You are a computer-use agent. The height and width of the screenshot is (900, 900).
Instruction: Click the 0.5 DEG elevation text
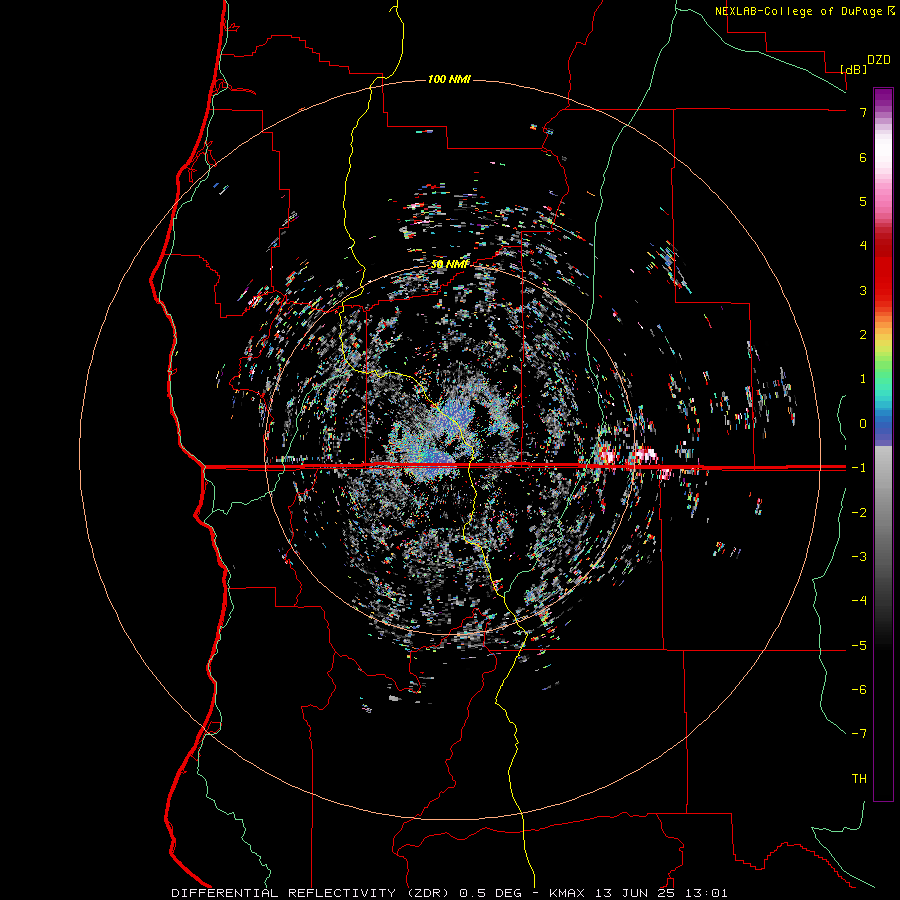click(491, 893)
